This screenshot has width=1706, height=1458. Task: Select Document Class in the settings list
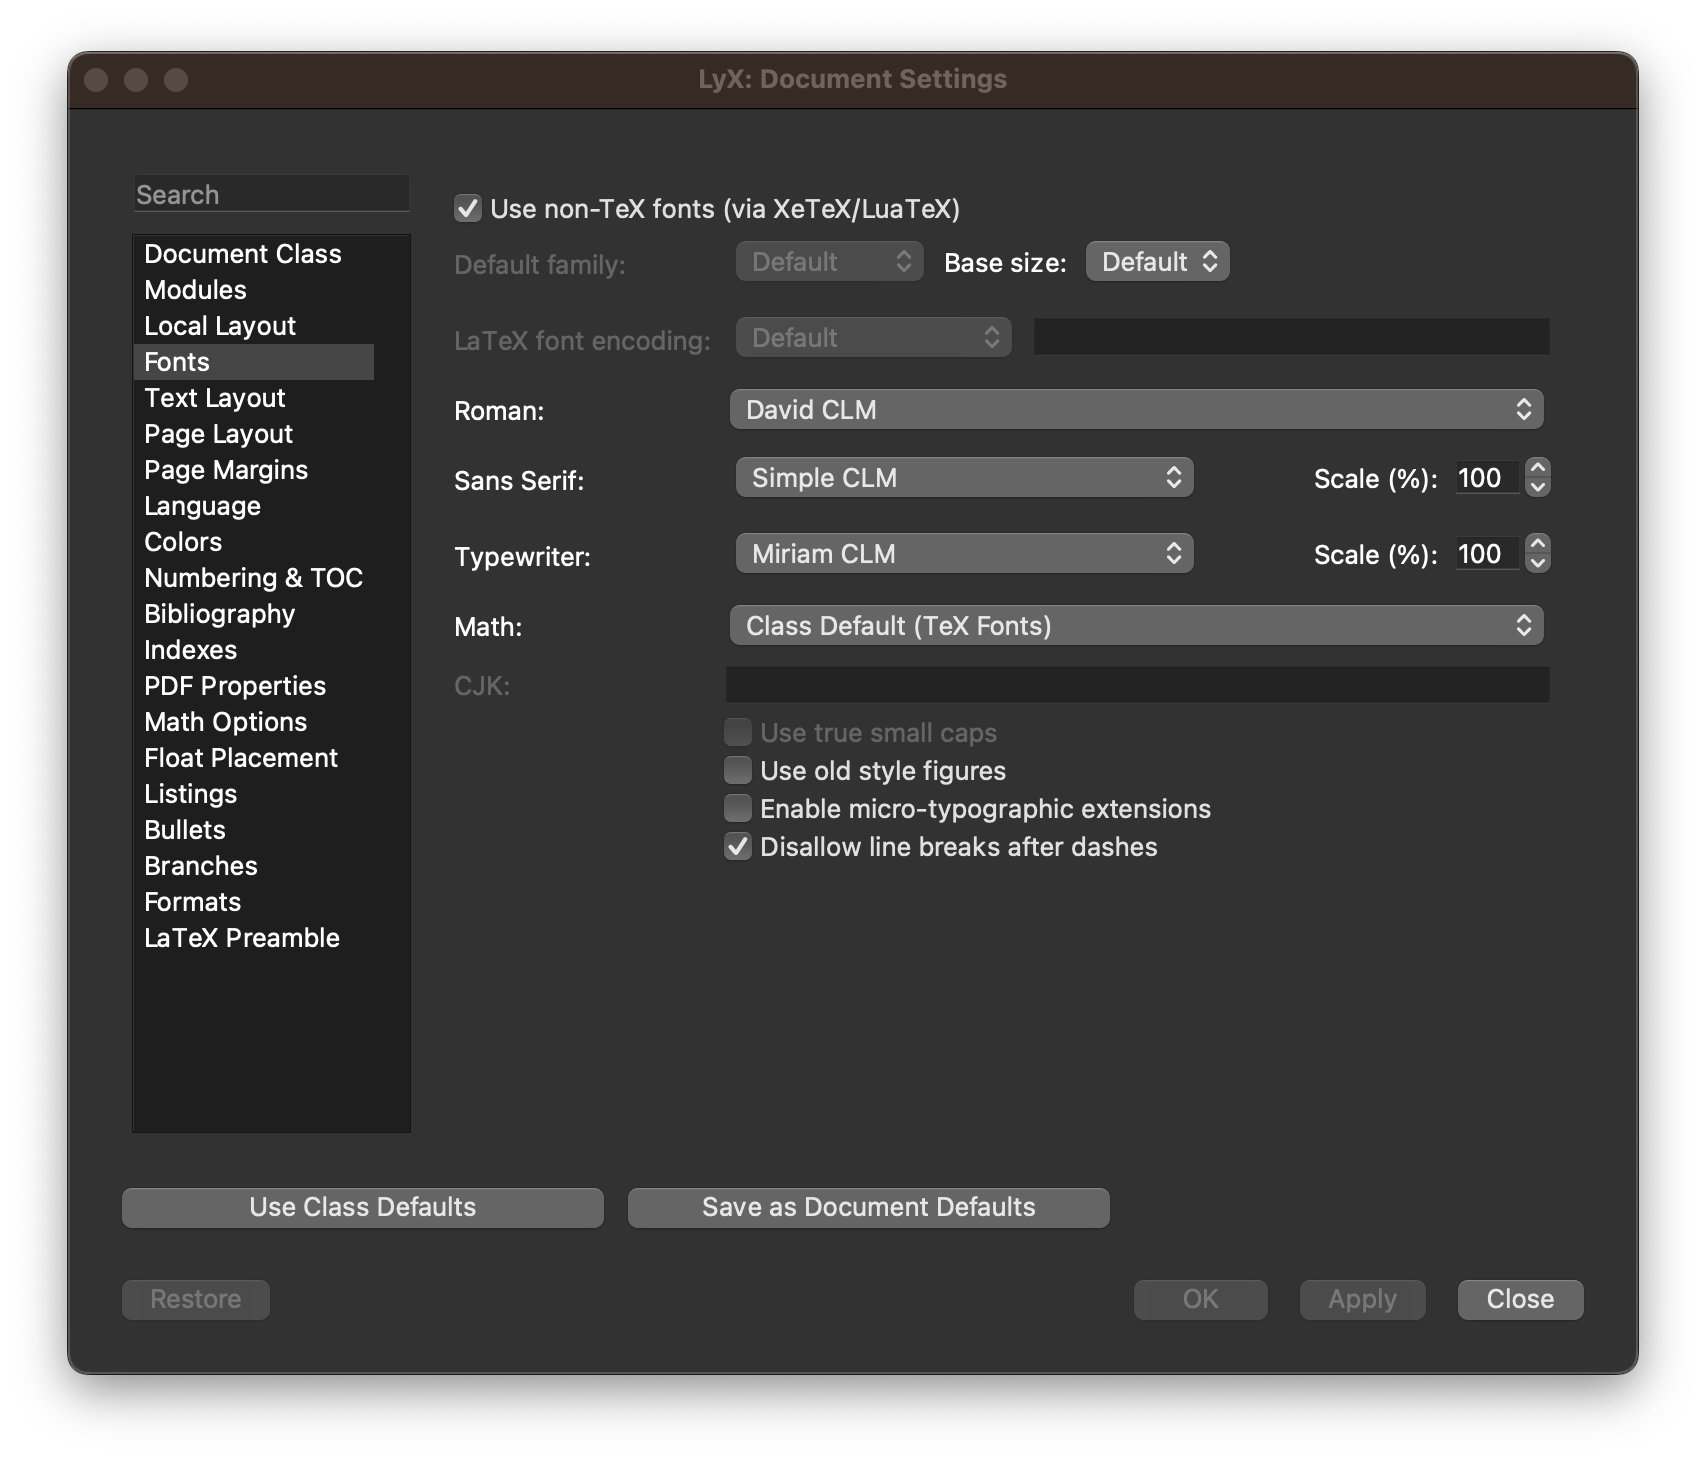254,254
